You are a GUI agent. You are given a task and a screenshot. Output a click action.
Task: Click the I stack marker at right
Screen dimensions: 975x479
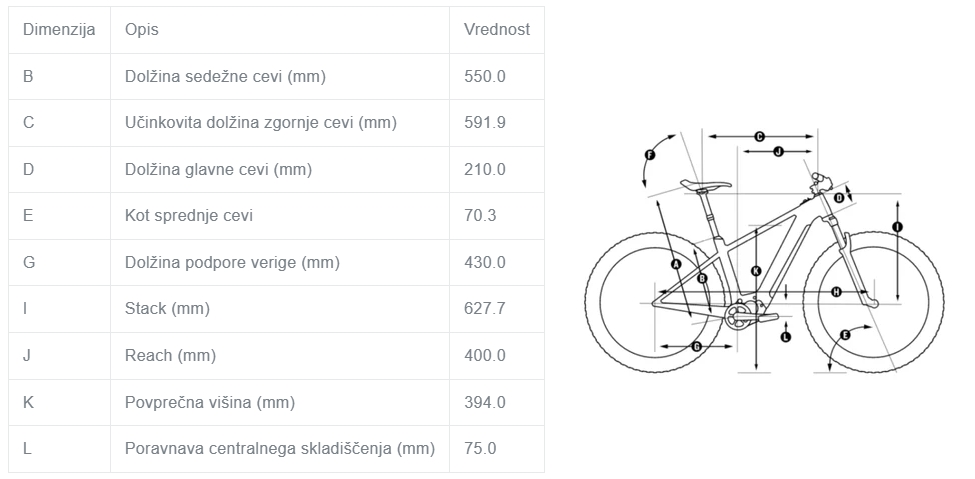pos(897,228)
